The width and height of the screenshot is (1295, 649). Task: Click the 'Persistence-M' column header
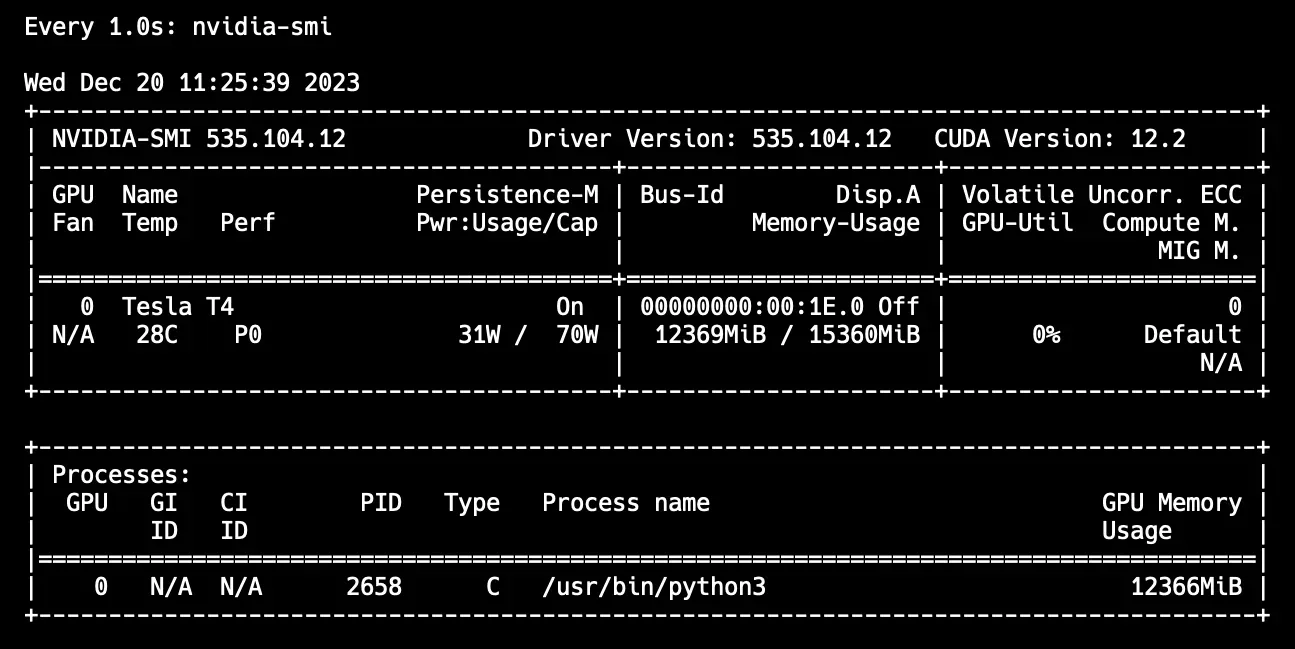point(507,194)
